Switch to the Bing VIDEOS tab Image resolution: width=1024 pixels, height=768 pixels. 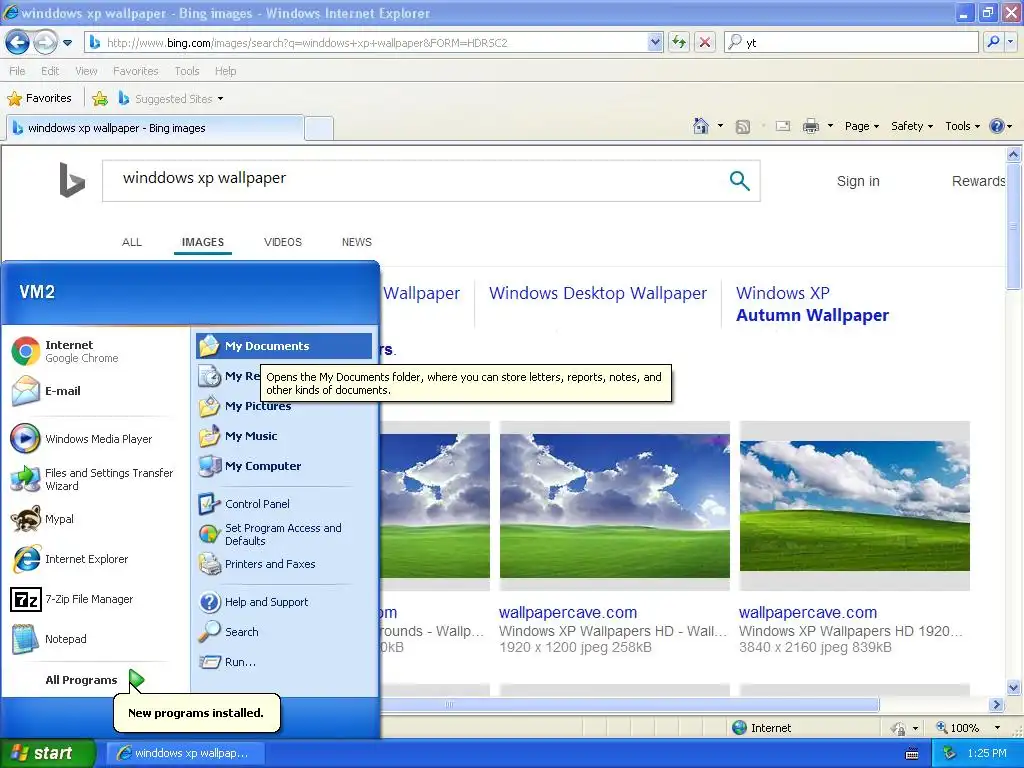coord(283,242)
